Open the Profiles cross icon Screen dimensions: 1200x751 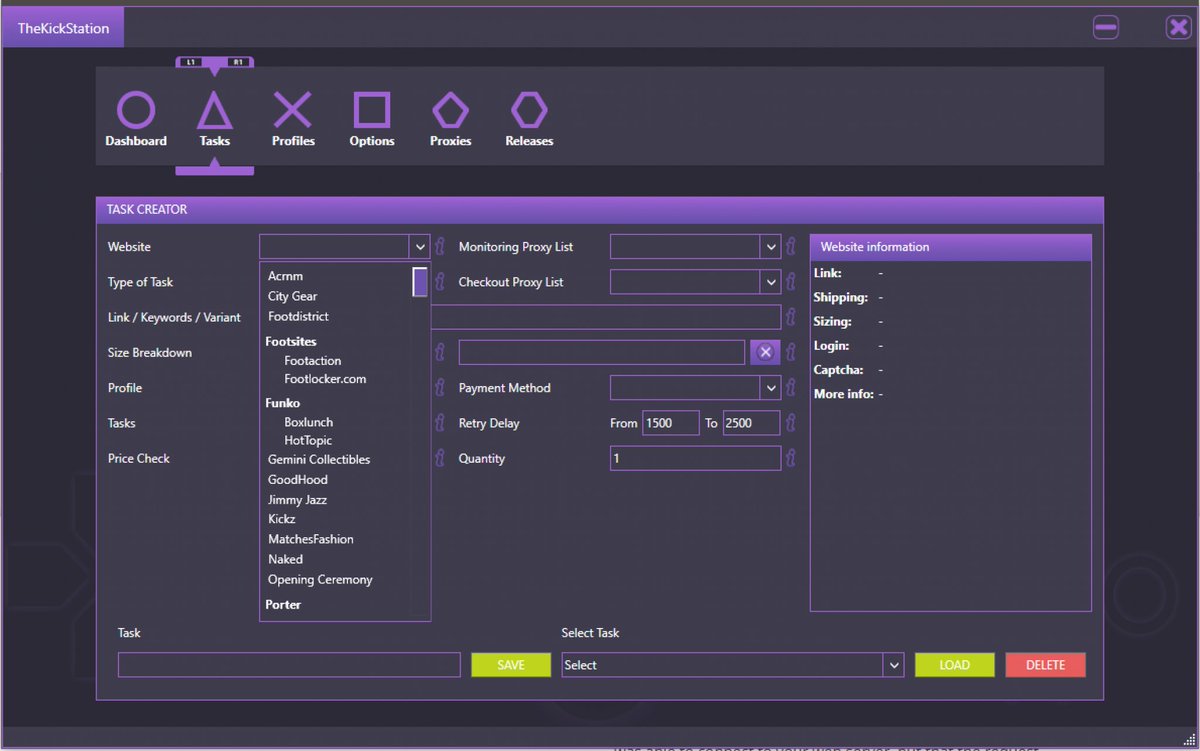click(x=293, y=111)
